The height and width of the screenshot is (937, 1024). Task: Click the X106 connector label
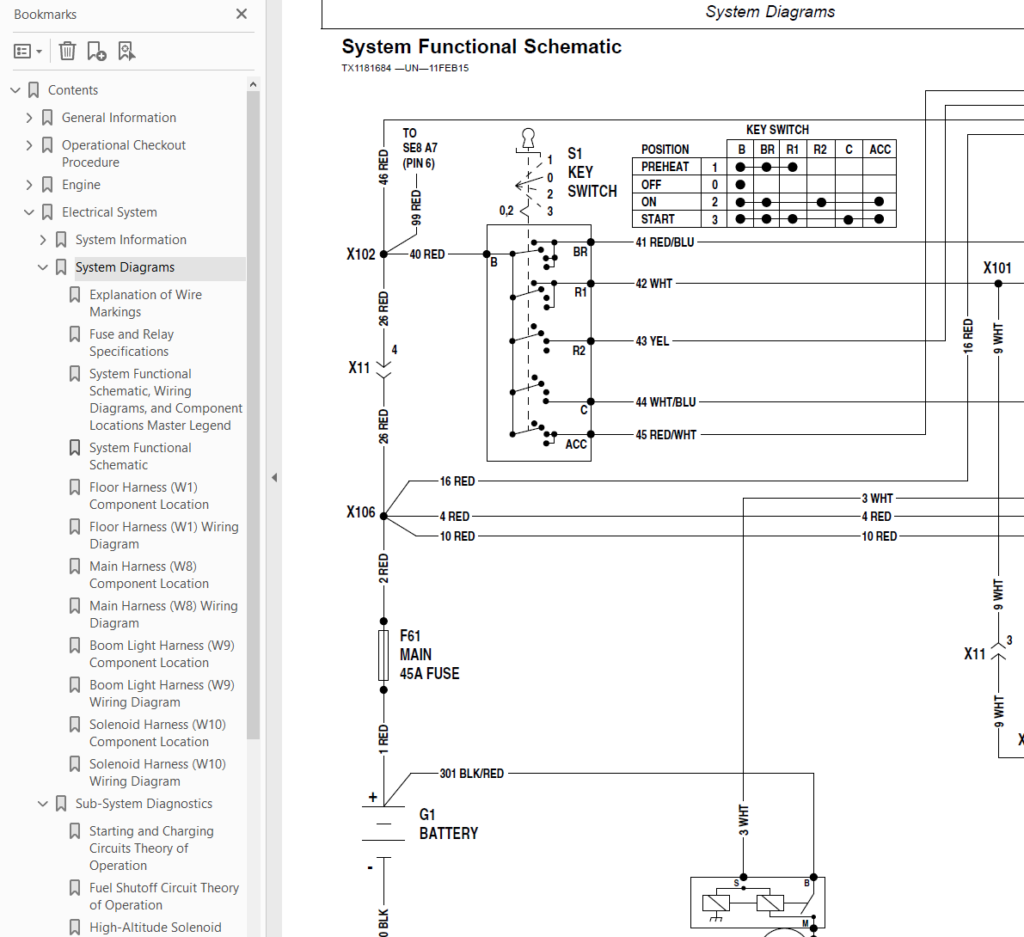coord(360,512)
